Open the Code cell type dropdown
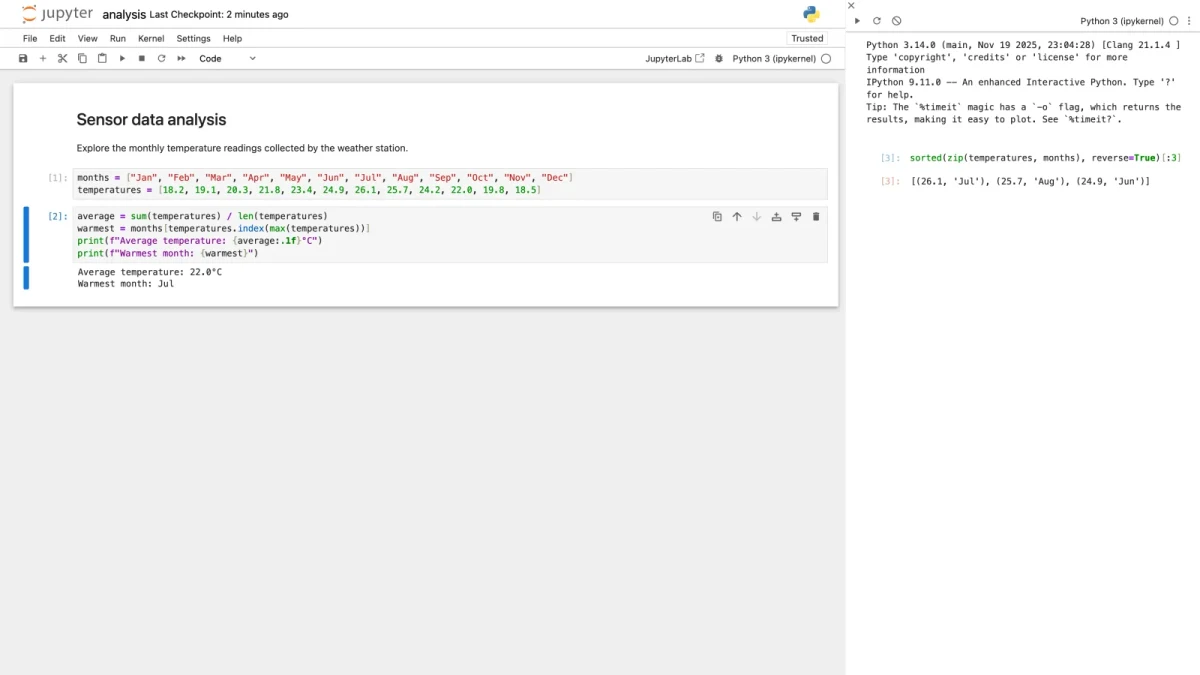 click(227, 58)
